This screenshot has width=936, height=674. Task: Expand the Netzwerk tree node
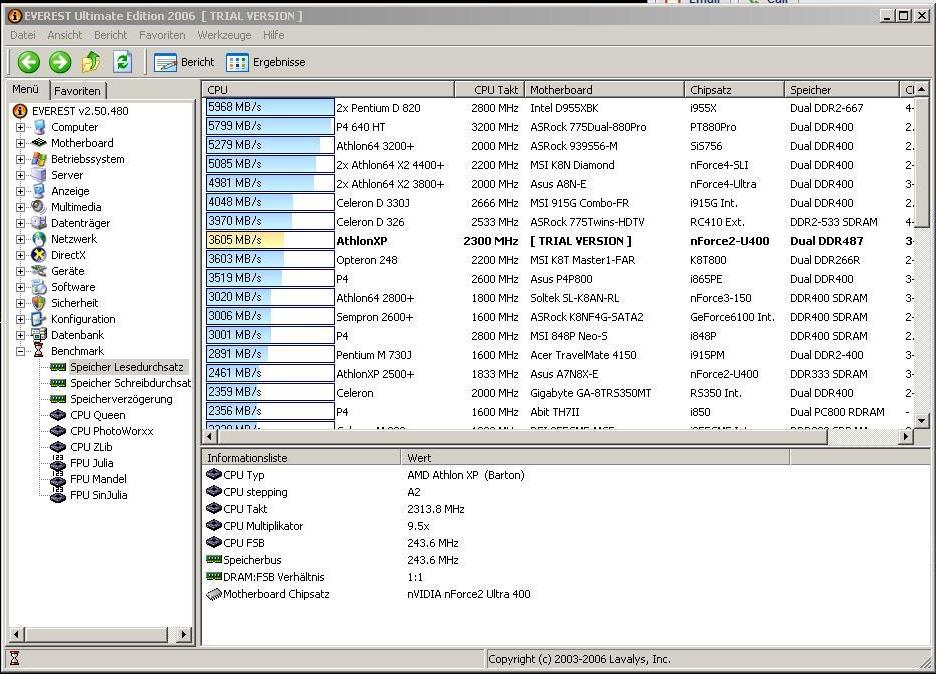pyautogui.click(x=20, y=239)
